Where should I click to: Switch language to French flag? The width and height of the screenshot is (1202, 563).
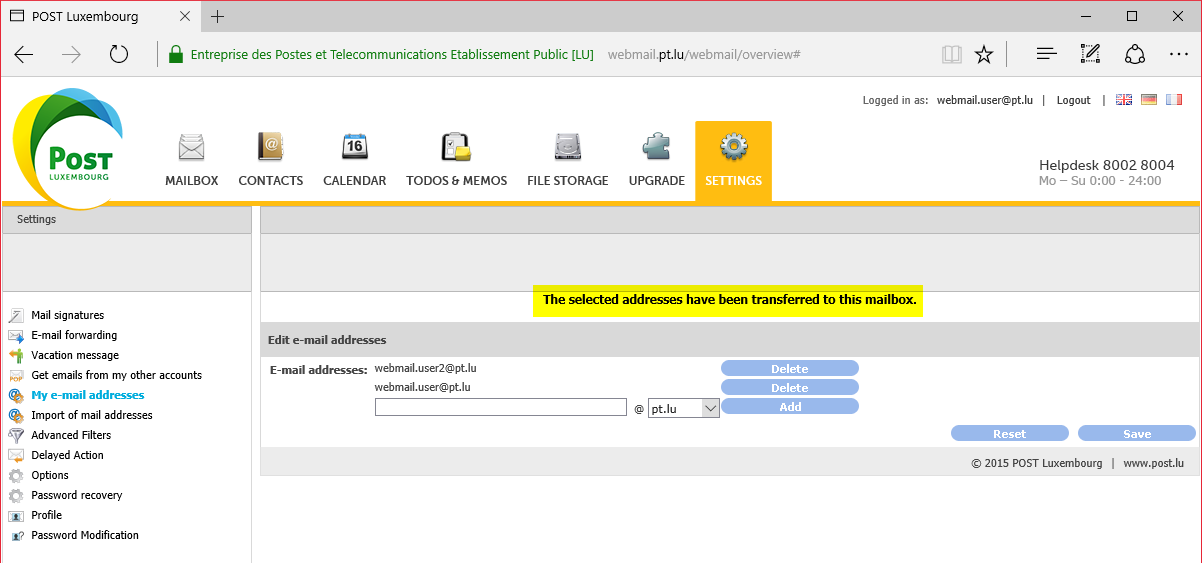click(x=1174, y=100)
